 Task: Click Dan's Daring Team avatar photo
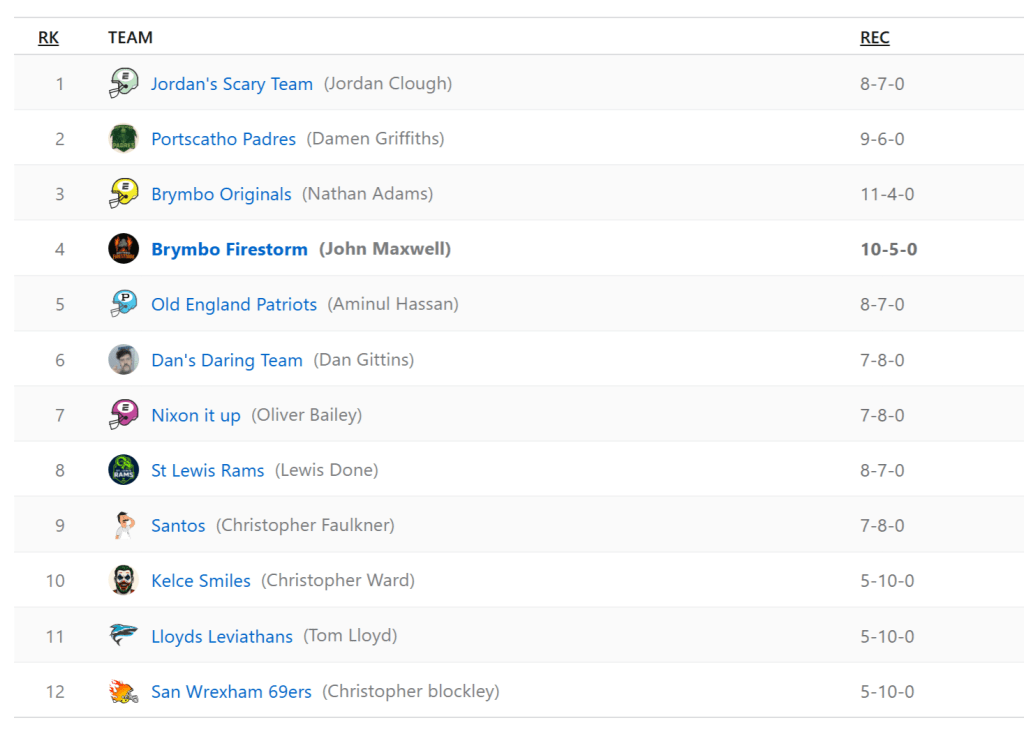[x=123, y=359]
